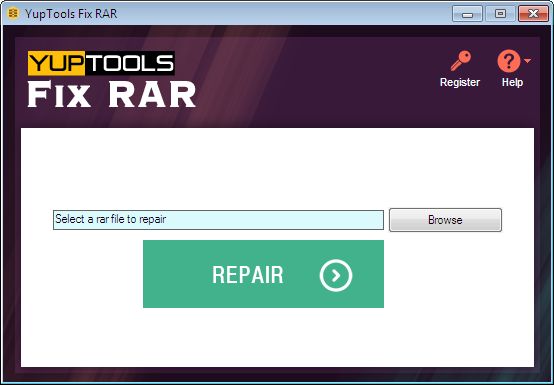554x385 pixels.
Task: Click the Fix RAR heading text
Action: 112,94
